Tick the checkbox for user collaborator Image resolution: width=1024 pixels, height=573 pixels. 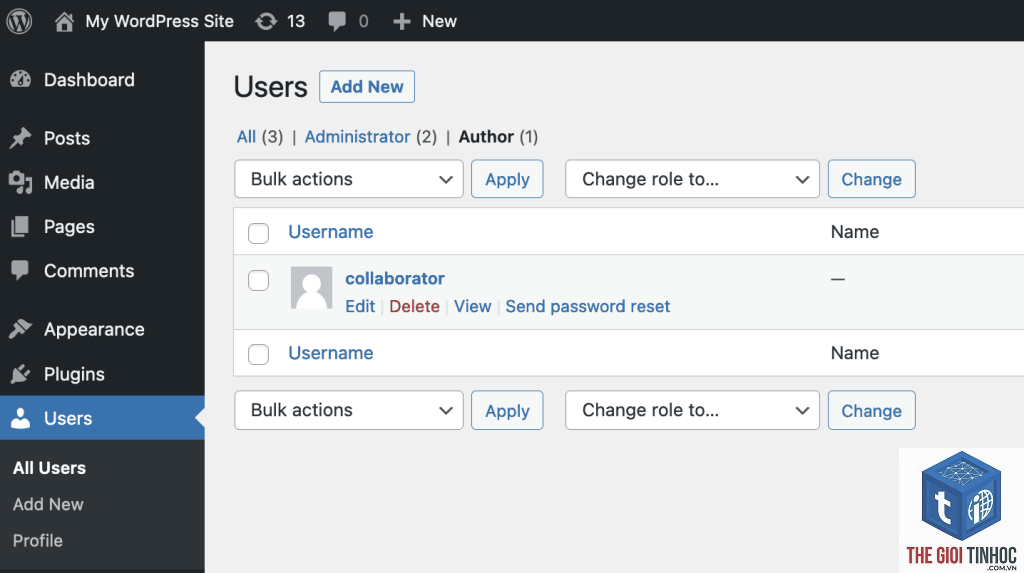coord(259,280)
